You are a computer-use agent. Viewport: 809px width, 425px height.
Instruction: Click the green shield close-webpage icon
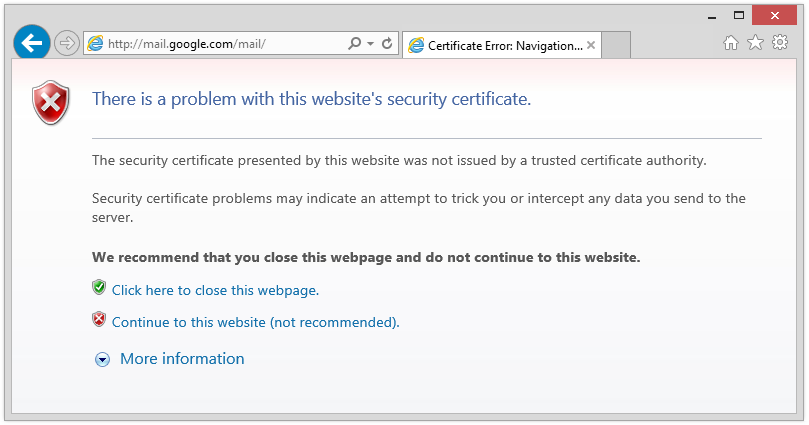(x=99, y=289)
